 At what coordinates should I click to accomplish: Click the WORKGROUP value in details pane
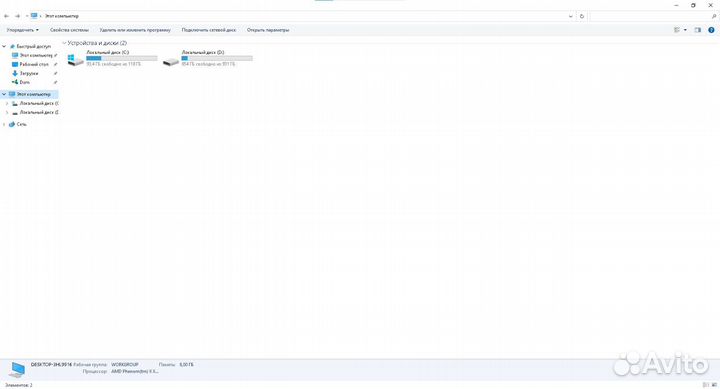tap(125, 365)
